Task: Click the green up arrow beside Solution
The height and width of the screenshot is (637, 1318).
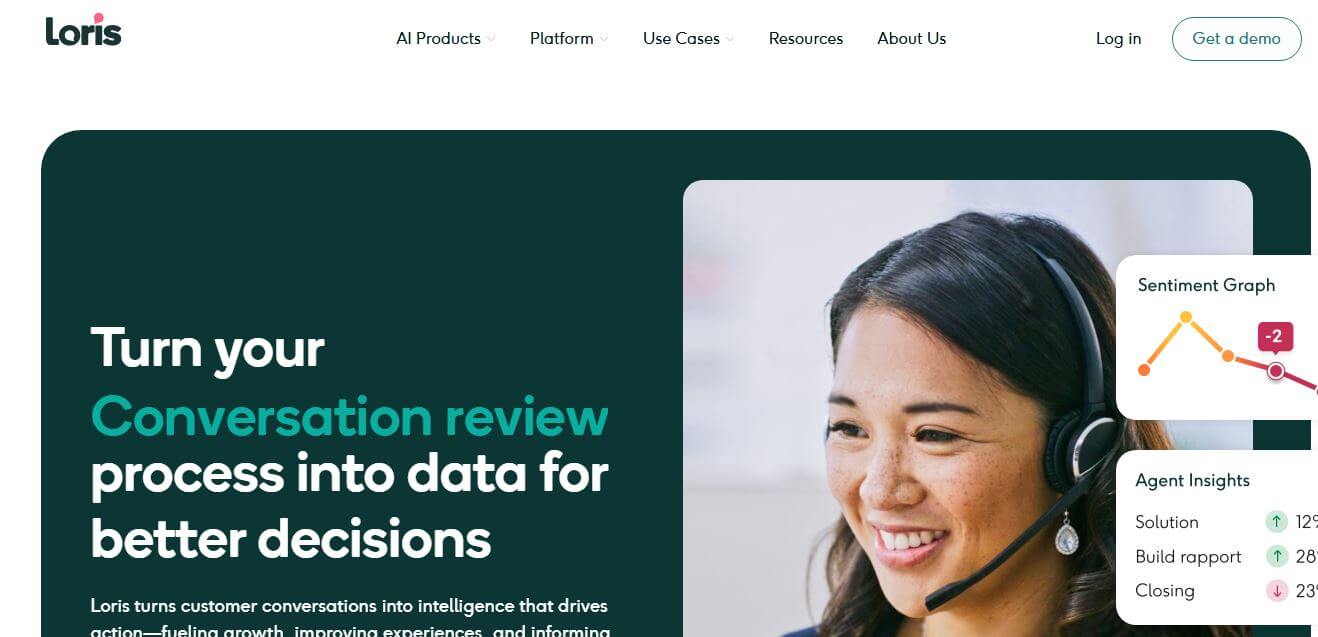Action: click(1276, 521)
